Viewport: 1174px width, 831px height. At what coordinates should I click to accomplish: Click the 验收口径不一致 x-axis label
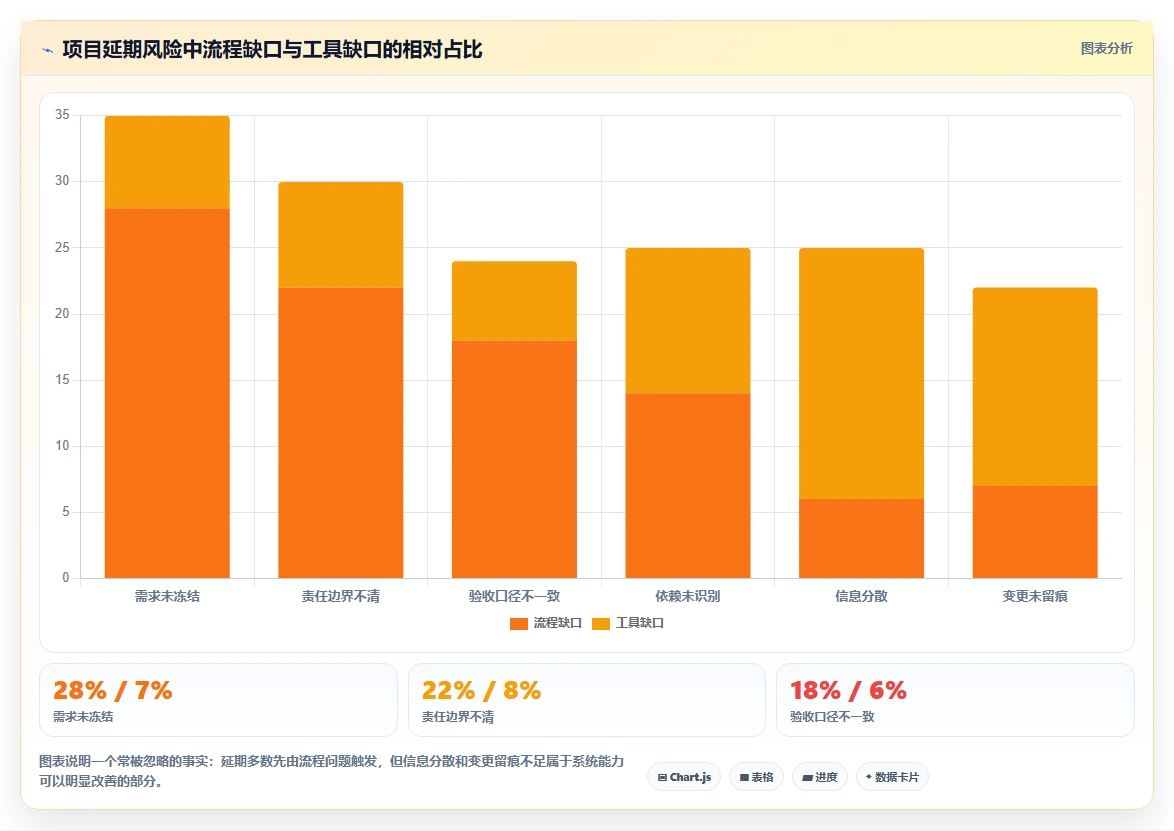coord(514,597)
